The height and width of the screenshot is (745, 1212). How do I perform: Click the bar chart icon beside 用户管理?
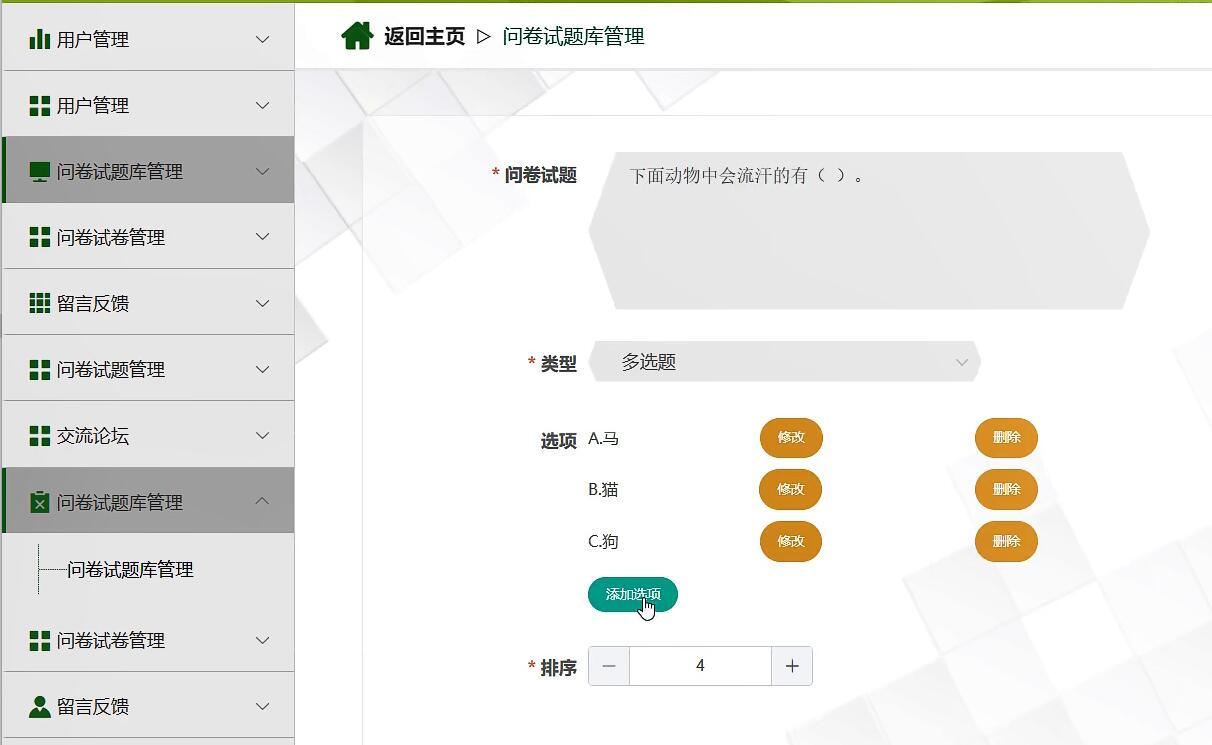[40, 38]
